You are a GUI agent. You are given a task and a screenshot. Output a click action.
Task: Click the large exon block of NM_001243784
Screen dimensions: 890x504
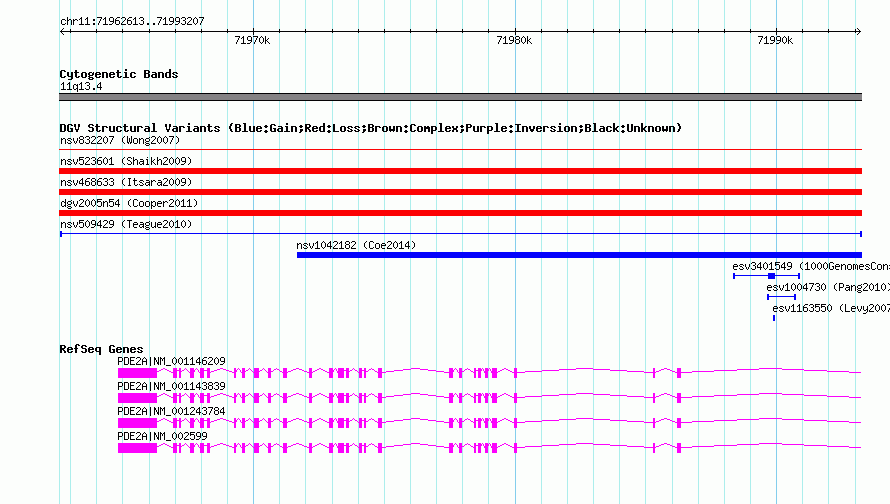point(137,423)
